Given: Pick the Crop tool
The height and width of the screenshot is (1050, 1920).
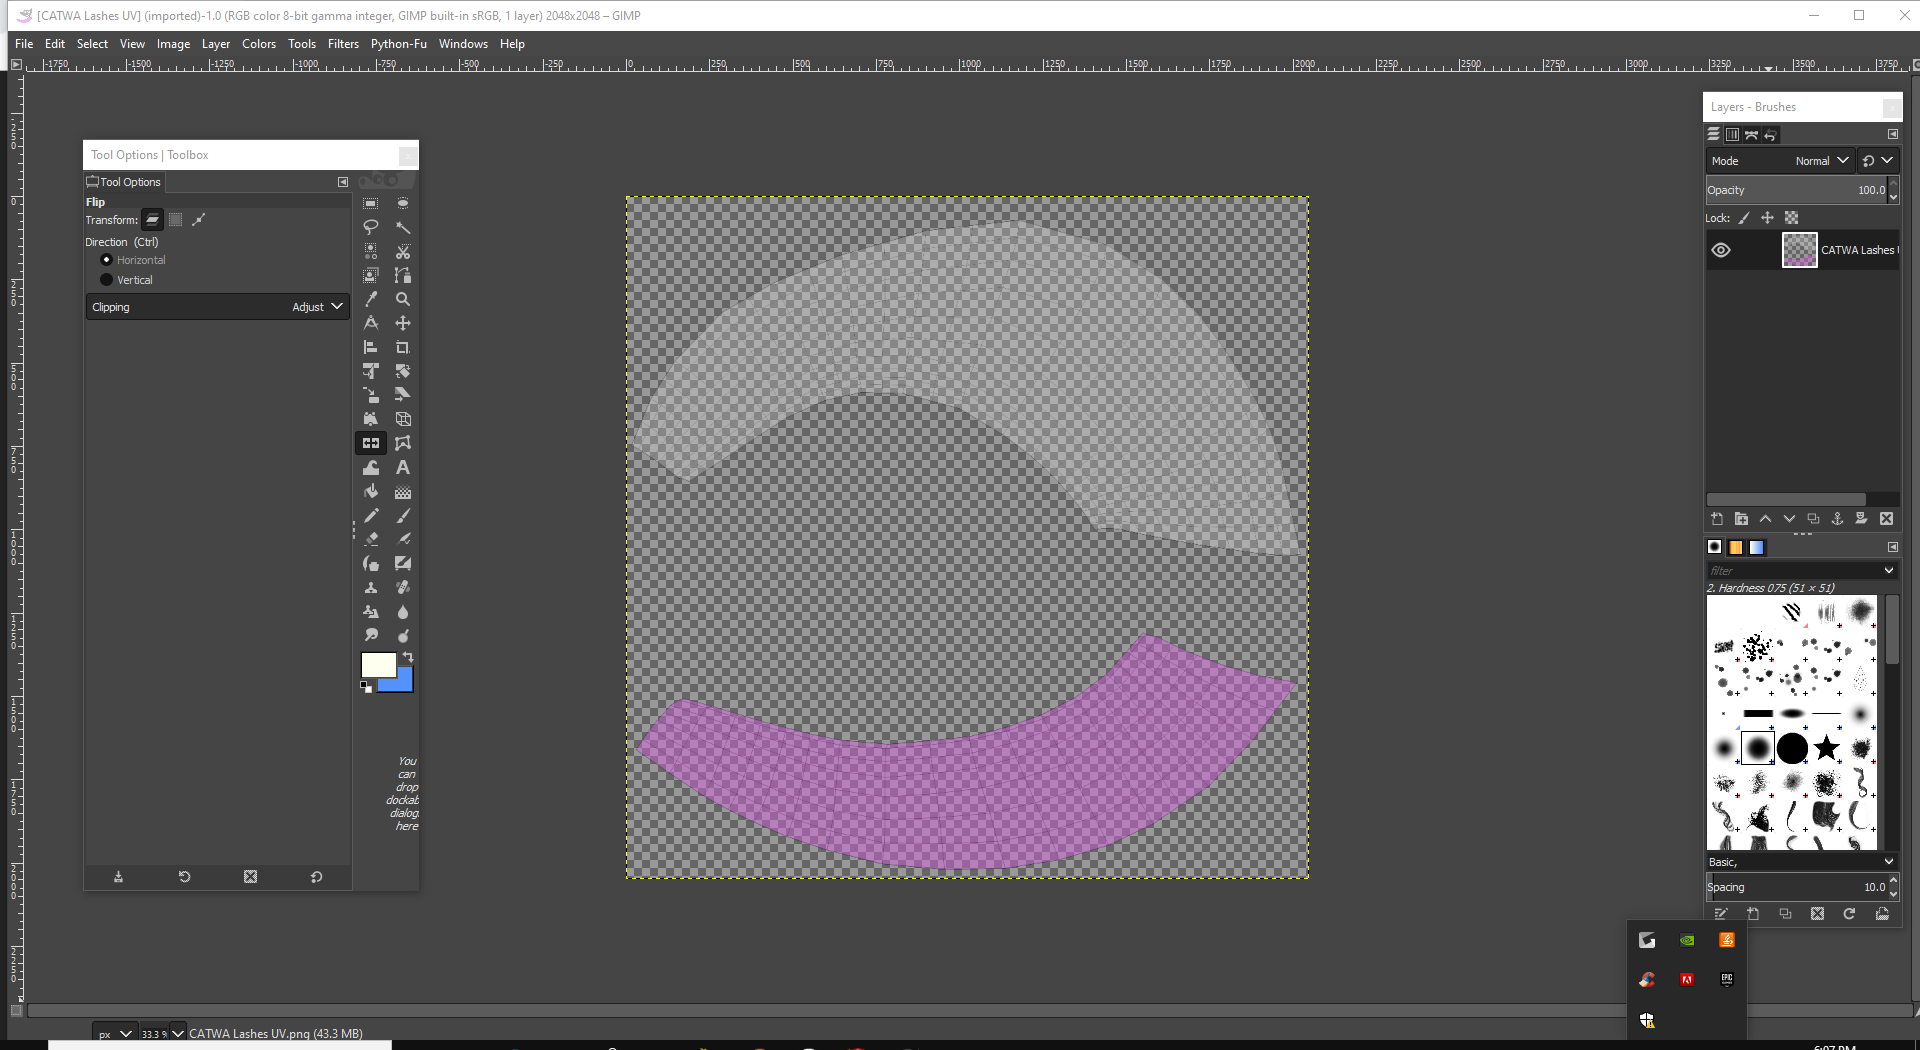Looking at the screenshot, I should [x=403, y=347].
